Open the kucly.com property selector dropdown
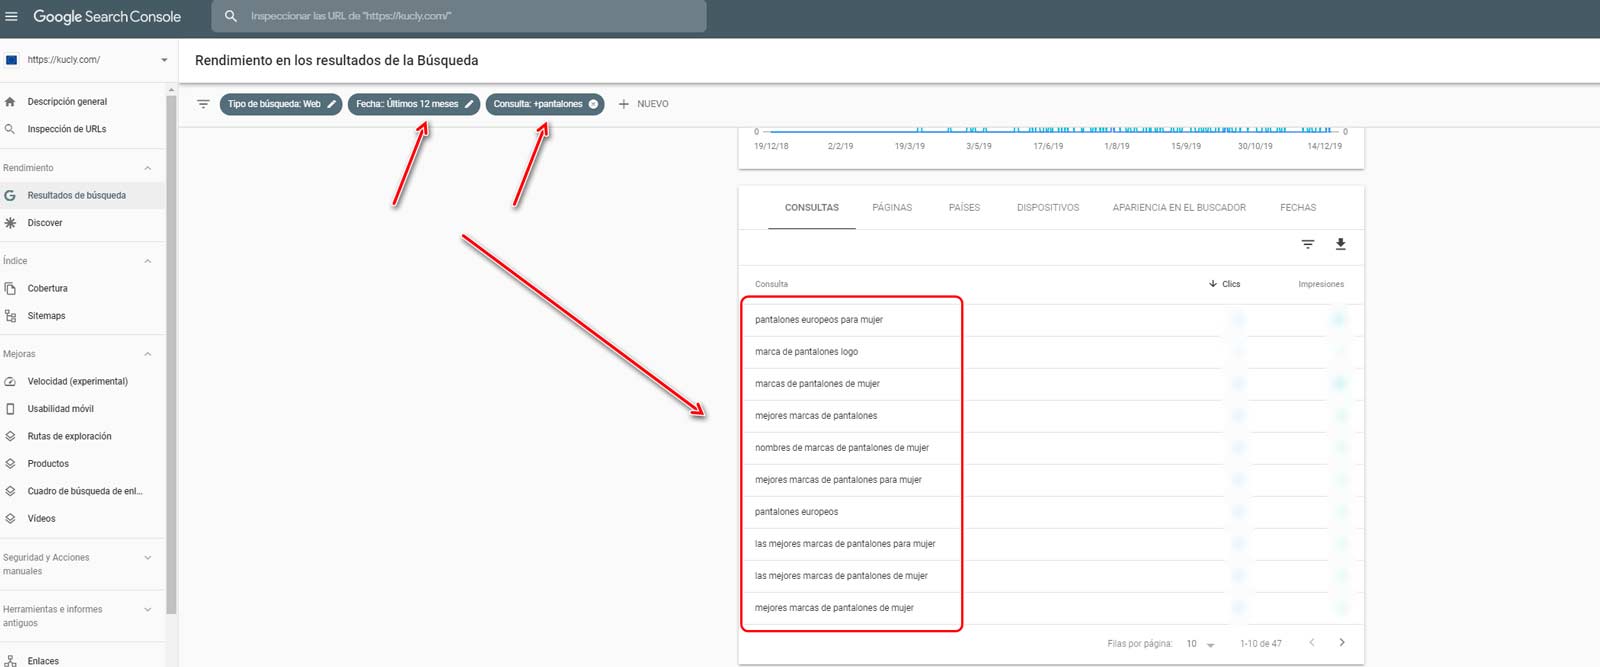Image resolution: width=1600 pixels, height=667 pixels. [164, 60]
